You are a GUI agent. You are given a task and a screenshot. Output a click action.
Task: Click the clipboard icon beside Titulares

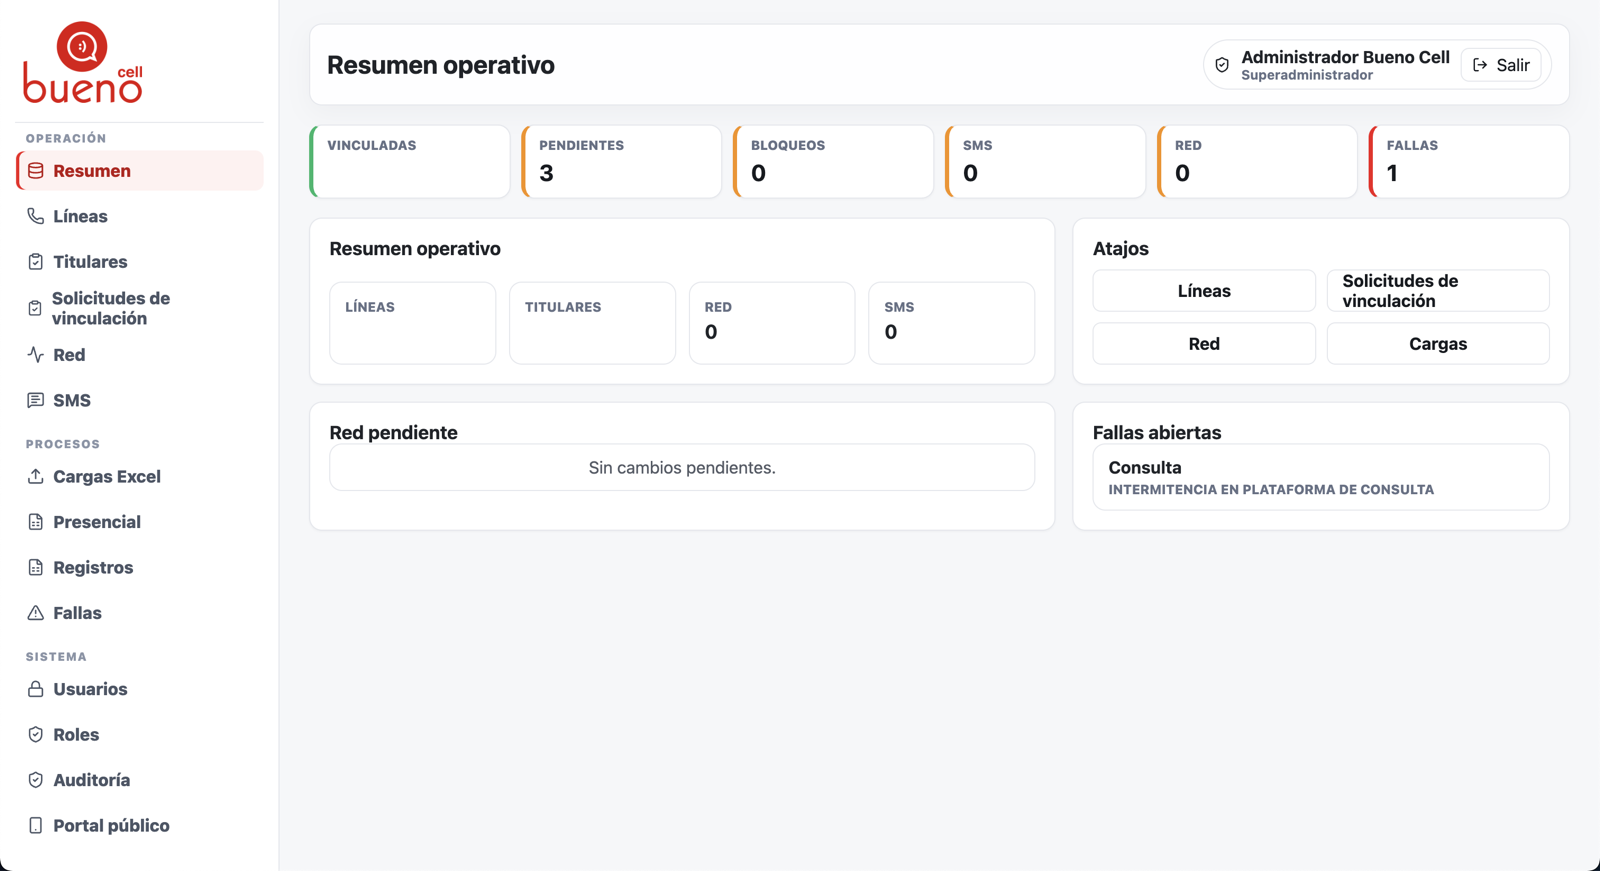click(x=36, y=262)
